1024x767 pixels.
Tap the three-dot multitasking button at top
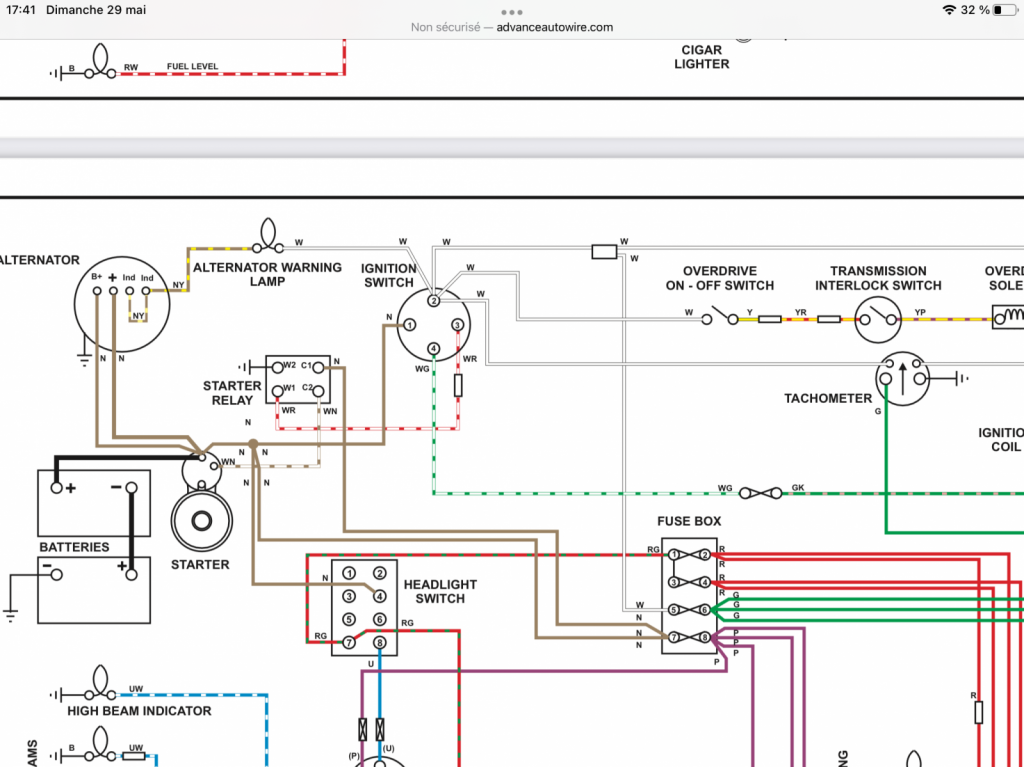(511, 12)
